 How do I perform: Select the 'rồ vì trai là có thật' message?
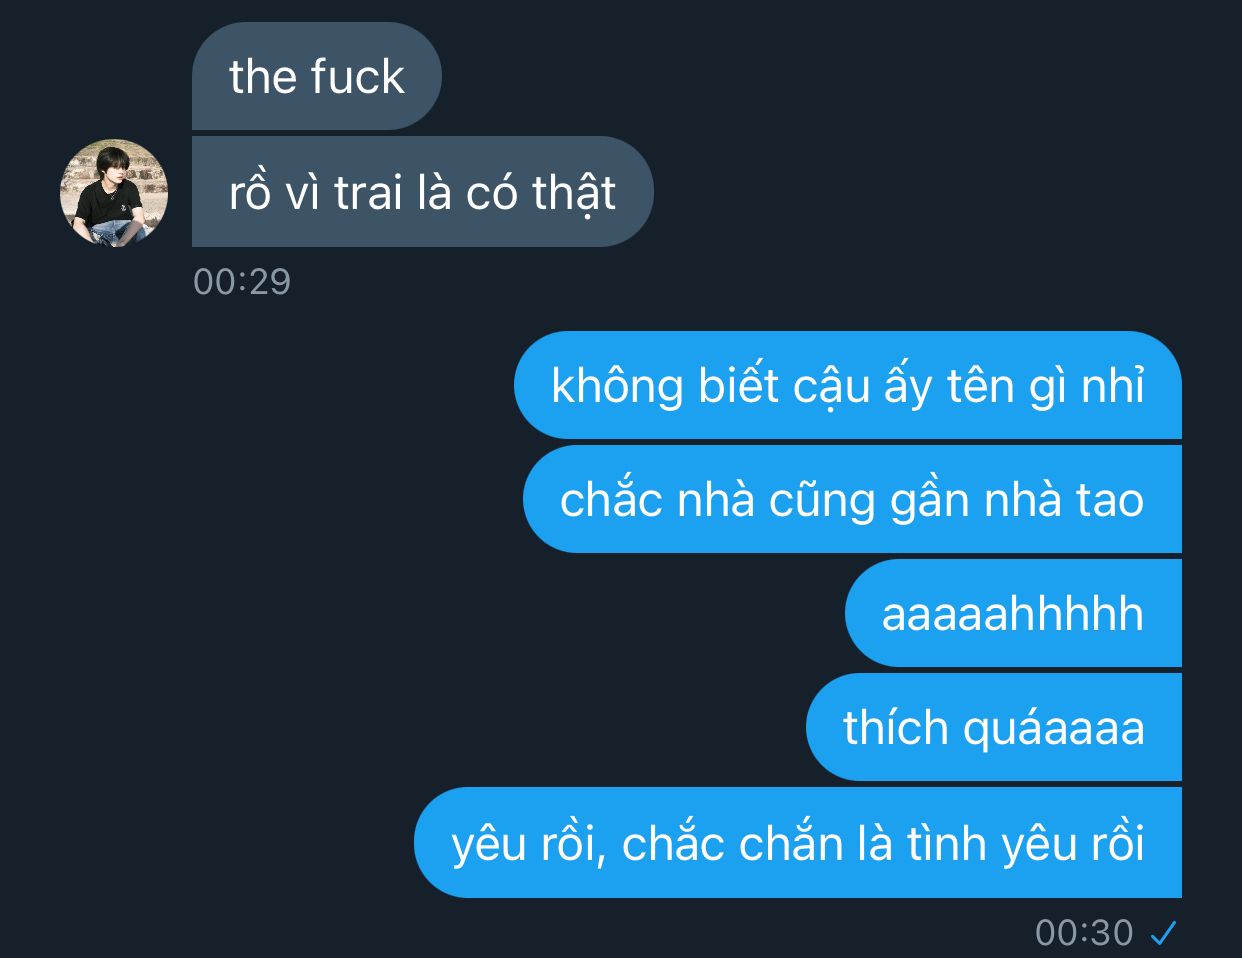point(422,192)
